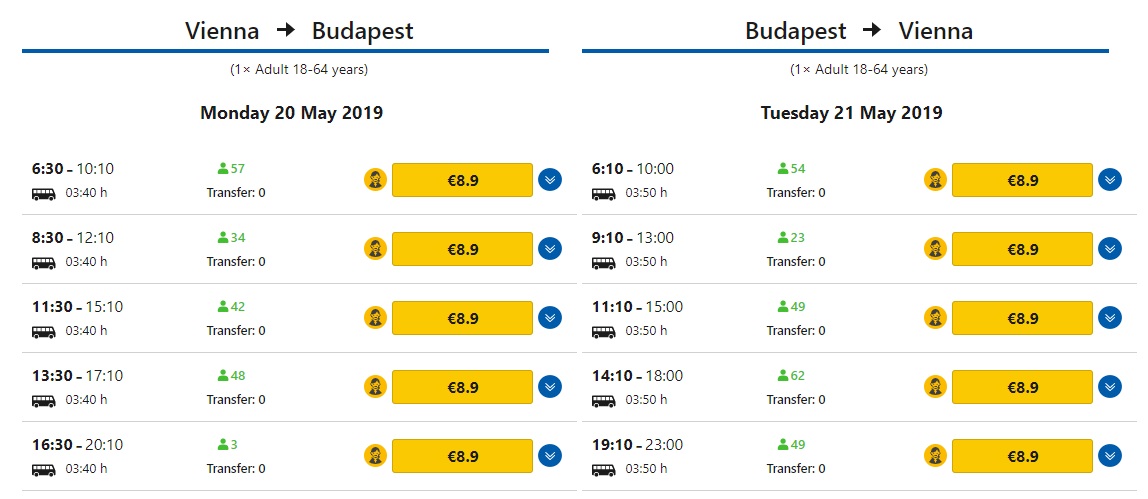1148x499 pixels.
Task: Choose the €8.9 price for the 16:30 trip
Action: 462,456
